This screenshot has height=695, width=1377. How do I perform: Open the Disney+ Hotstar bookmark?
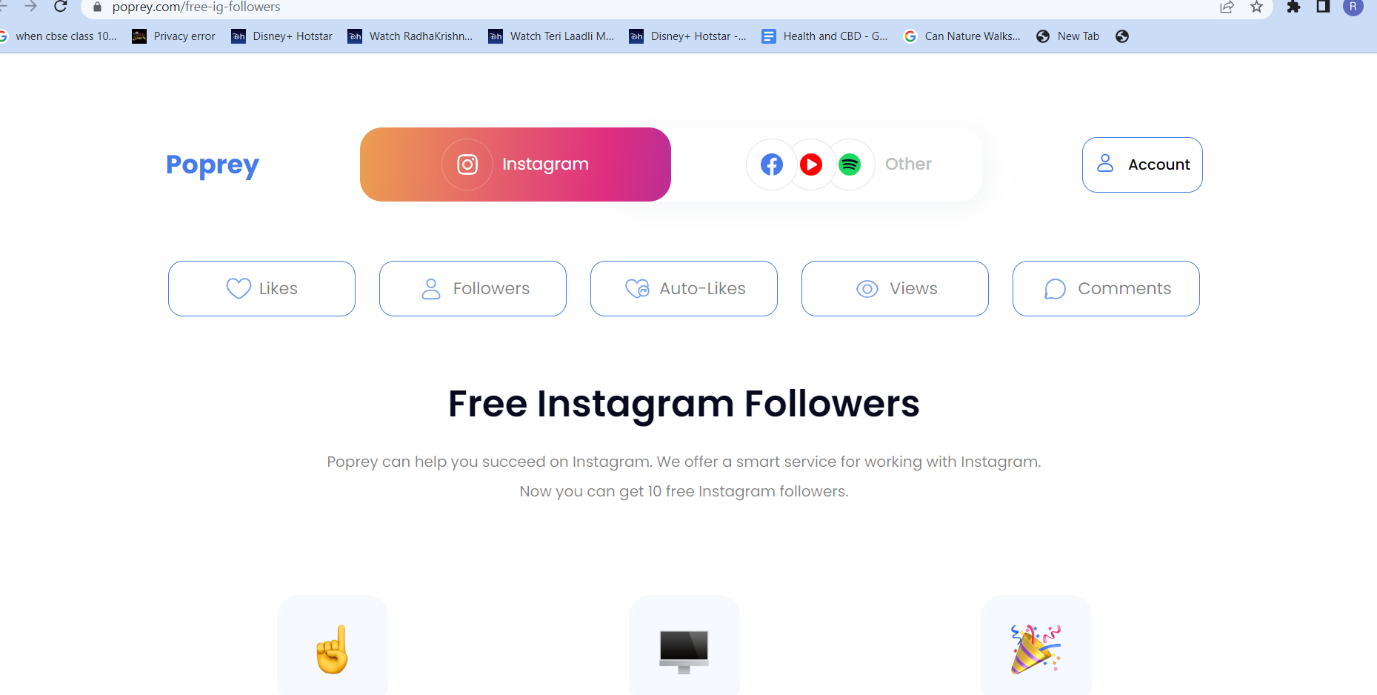click(x=282, y=36)
